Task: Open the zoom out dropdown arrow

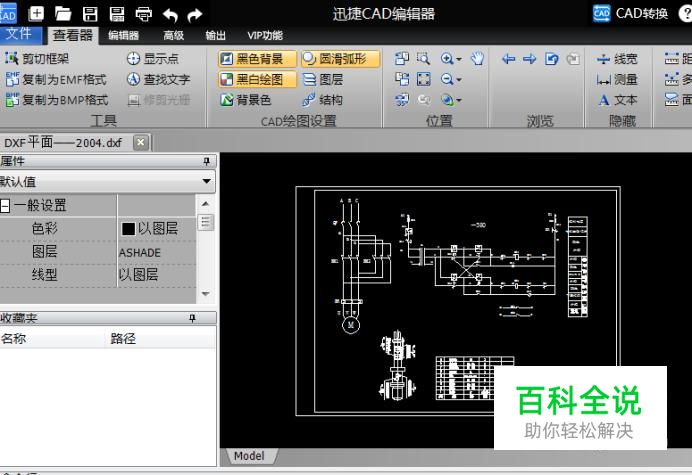Action: [459, 80]
